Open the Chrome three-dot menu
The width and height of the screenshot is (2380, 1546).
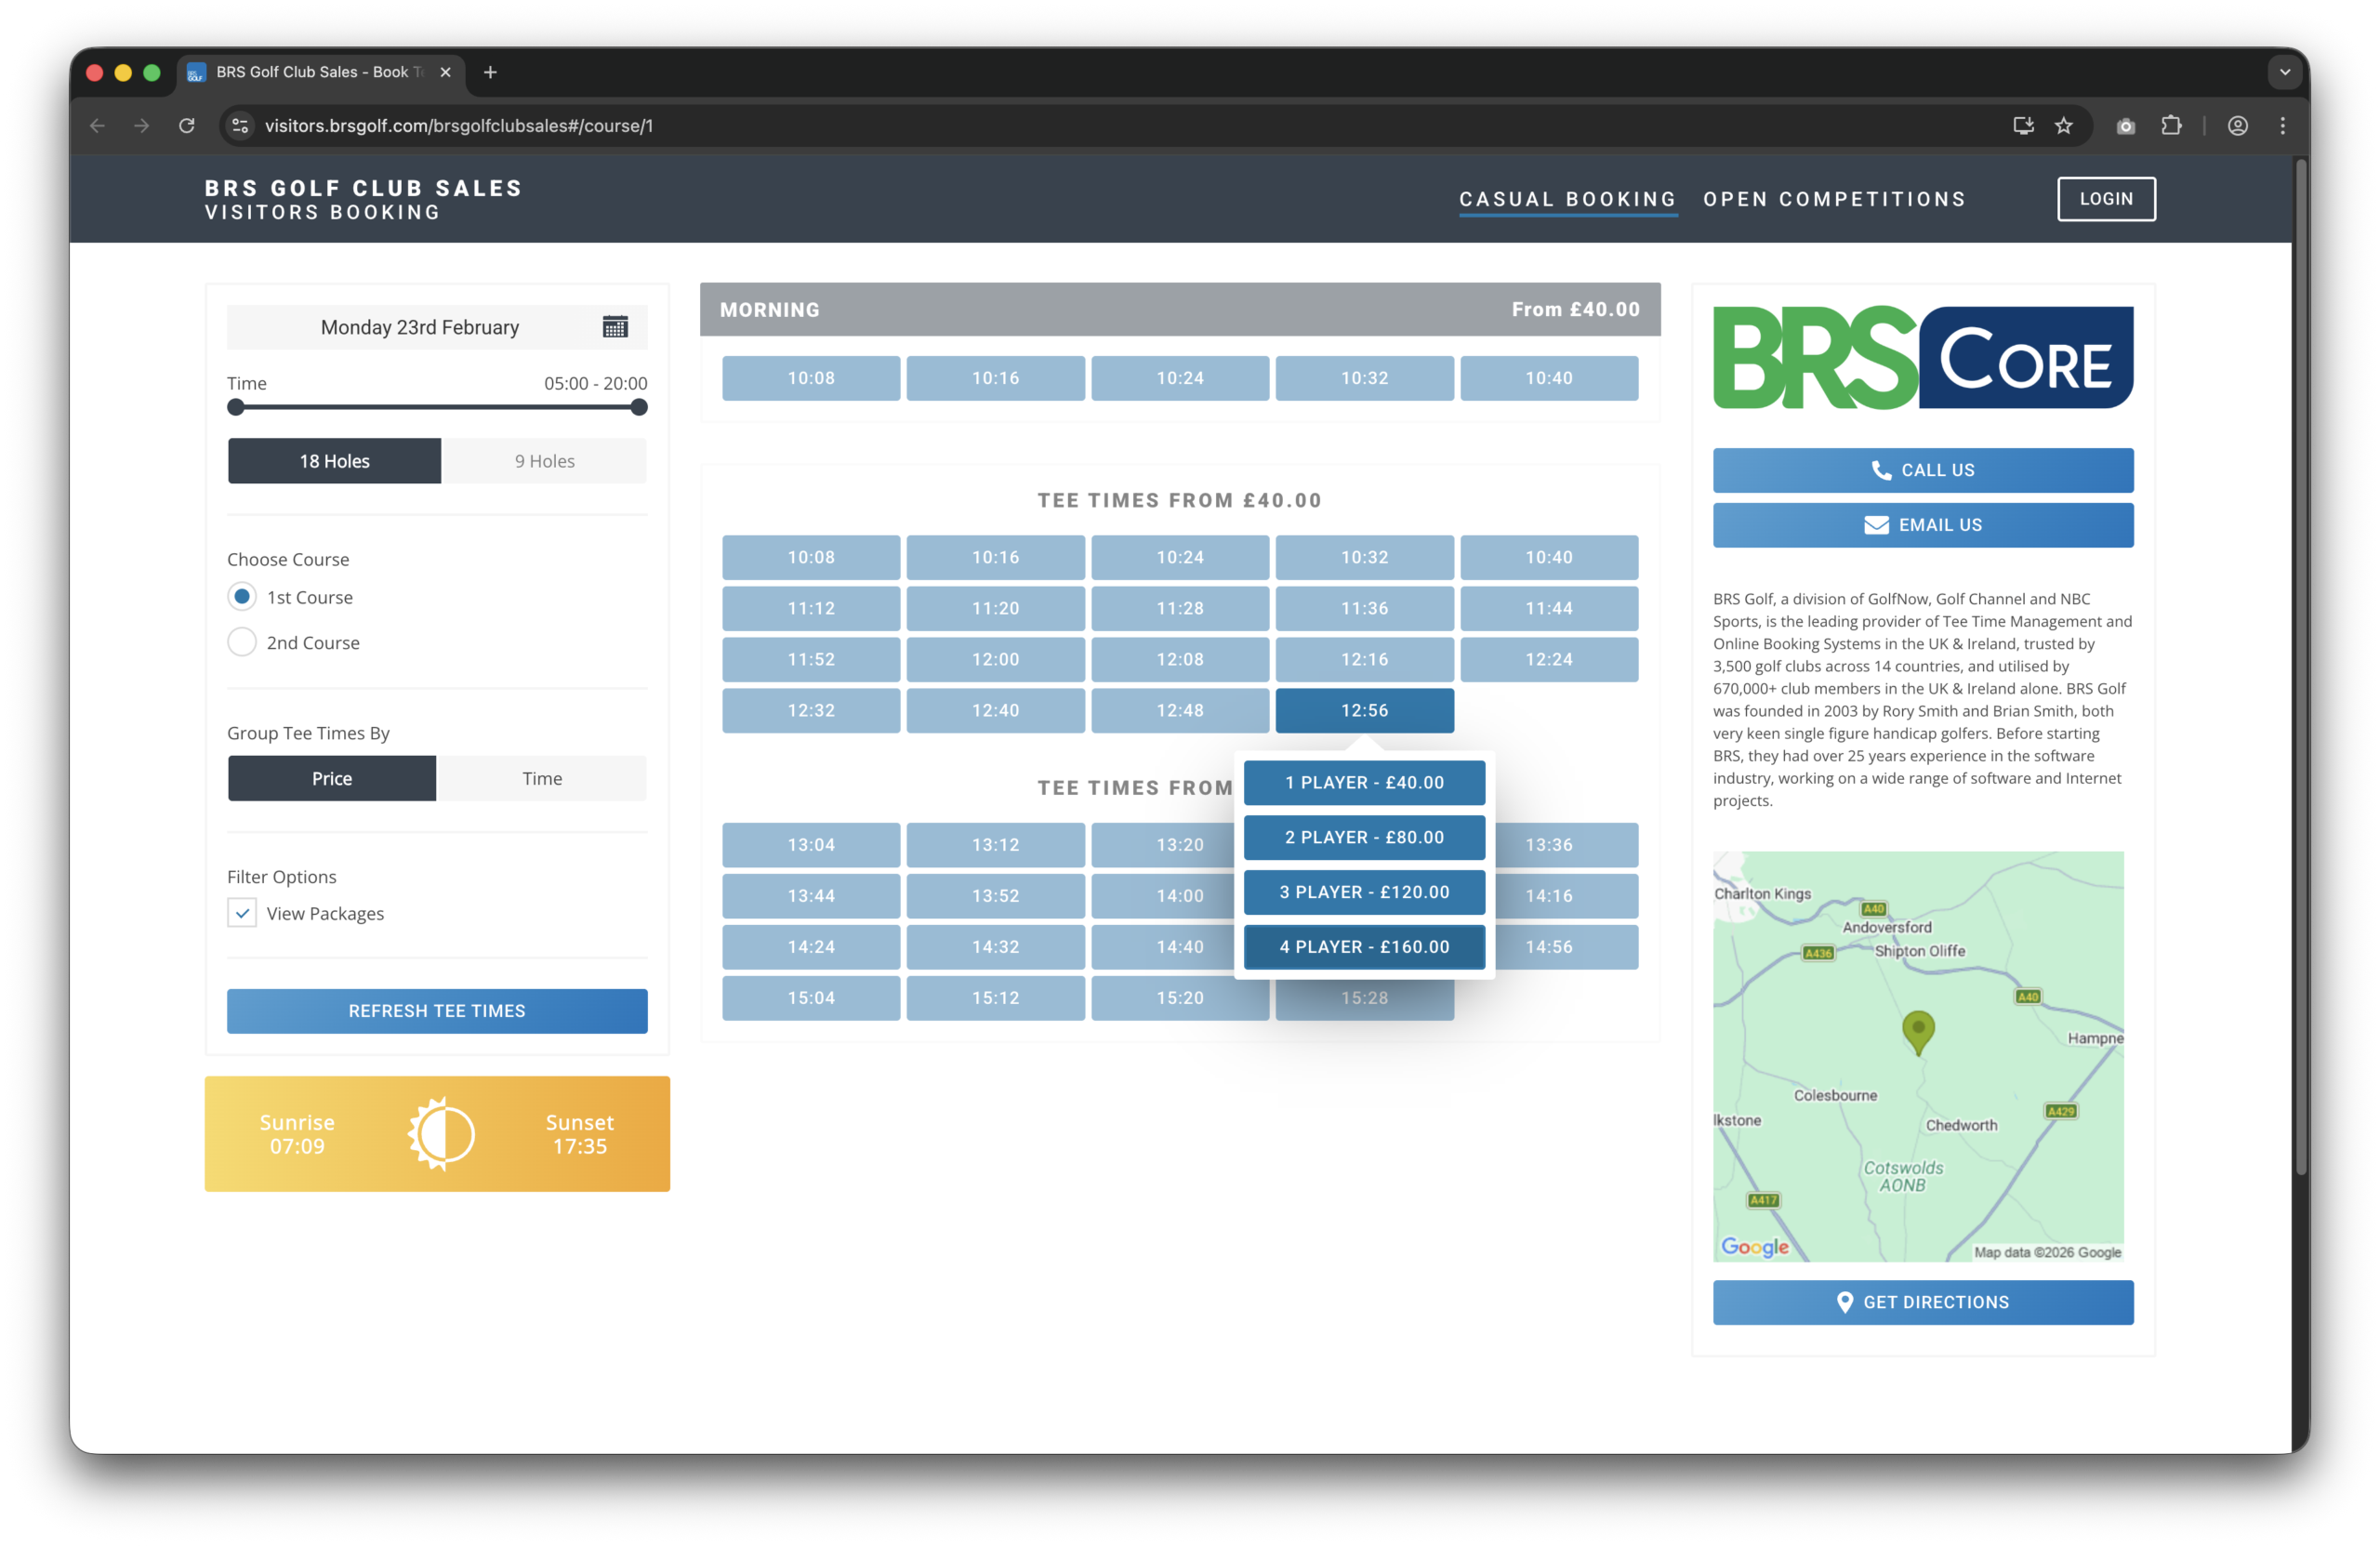click(2282, 126)
